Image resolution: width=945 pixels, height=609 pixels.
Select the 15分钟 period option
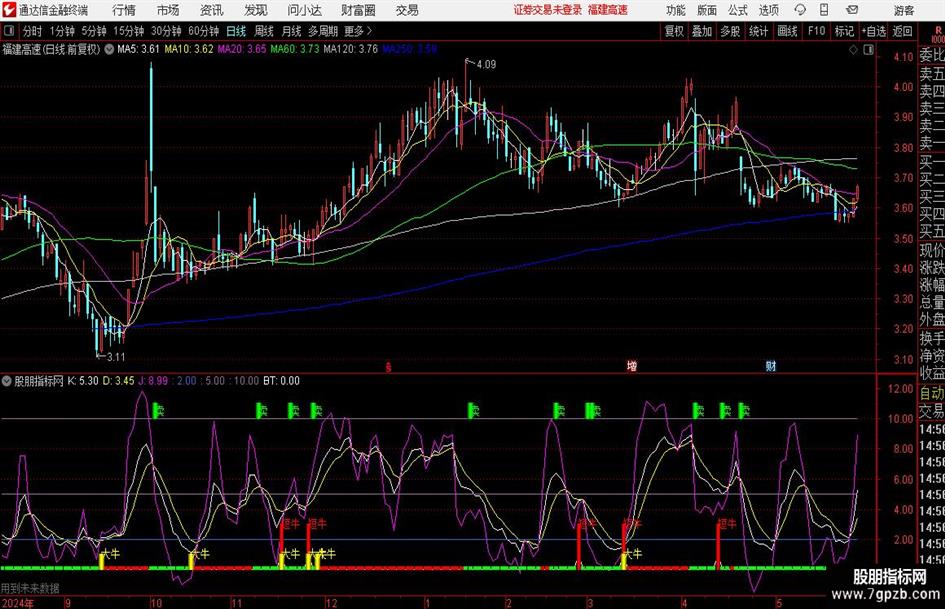[128, 31]
